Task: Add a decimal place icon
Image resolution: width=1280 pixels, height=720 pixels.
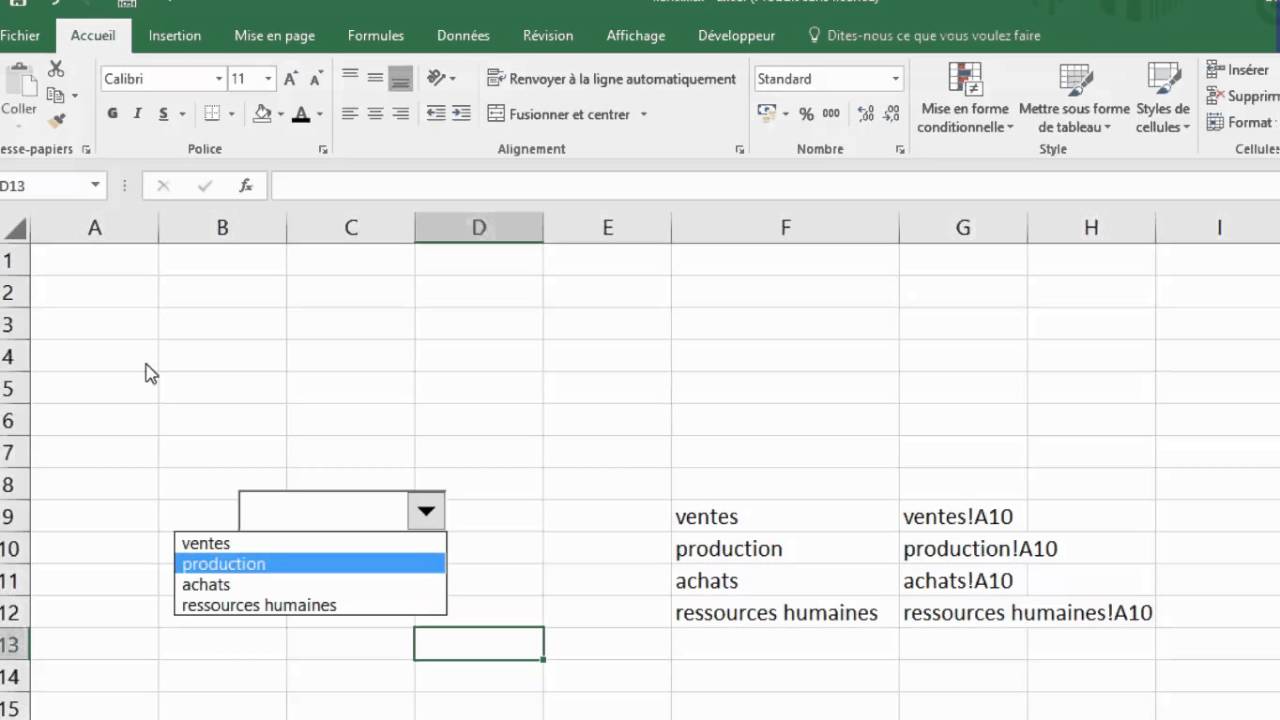Action: click(866, 114)
